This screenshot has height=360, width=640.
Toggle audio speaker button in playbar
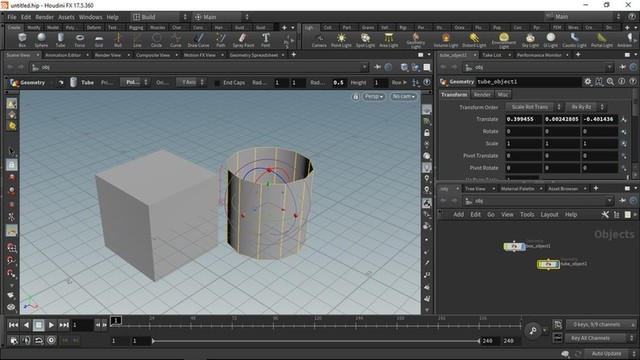(26, 340)
